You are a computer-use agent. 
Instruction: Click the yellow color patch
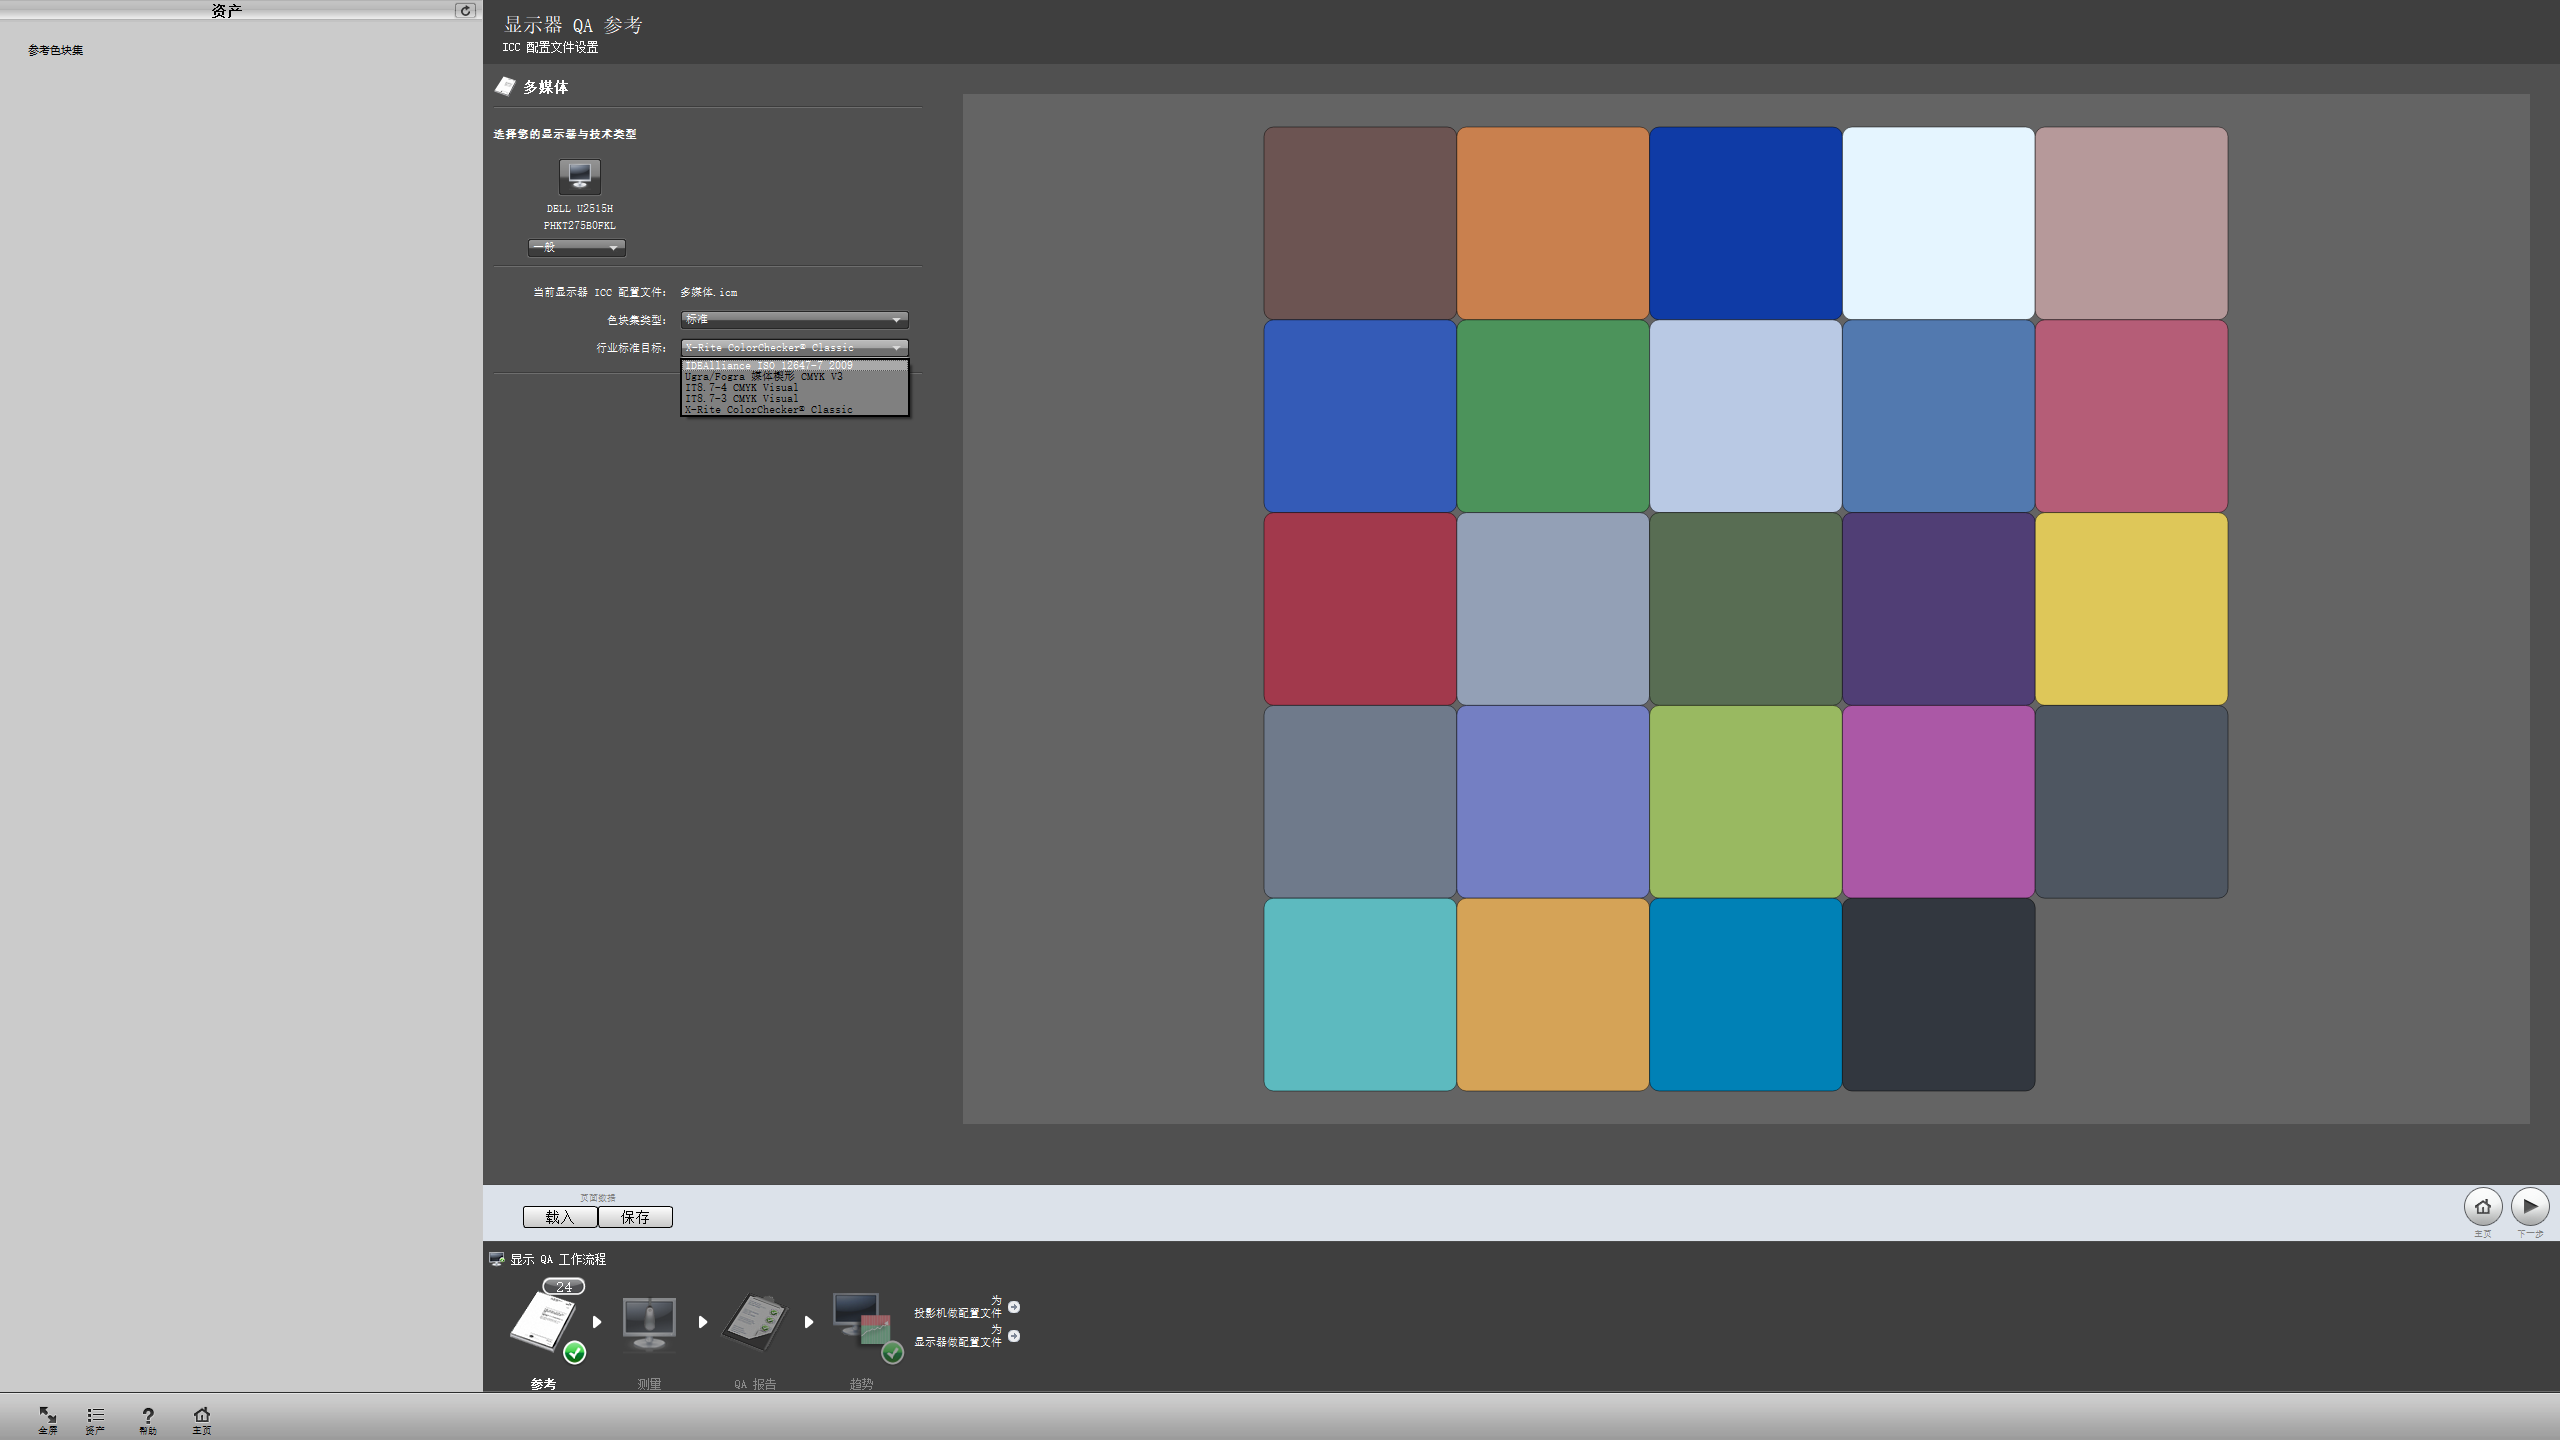pos(2131,609)
